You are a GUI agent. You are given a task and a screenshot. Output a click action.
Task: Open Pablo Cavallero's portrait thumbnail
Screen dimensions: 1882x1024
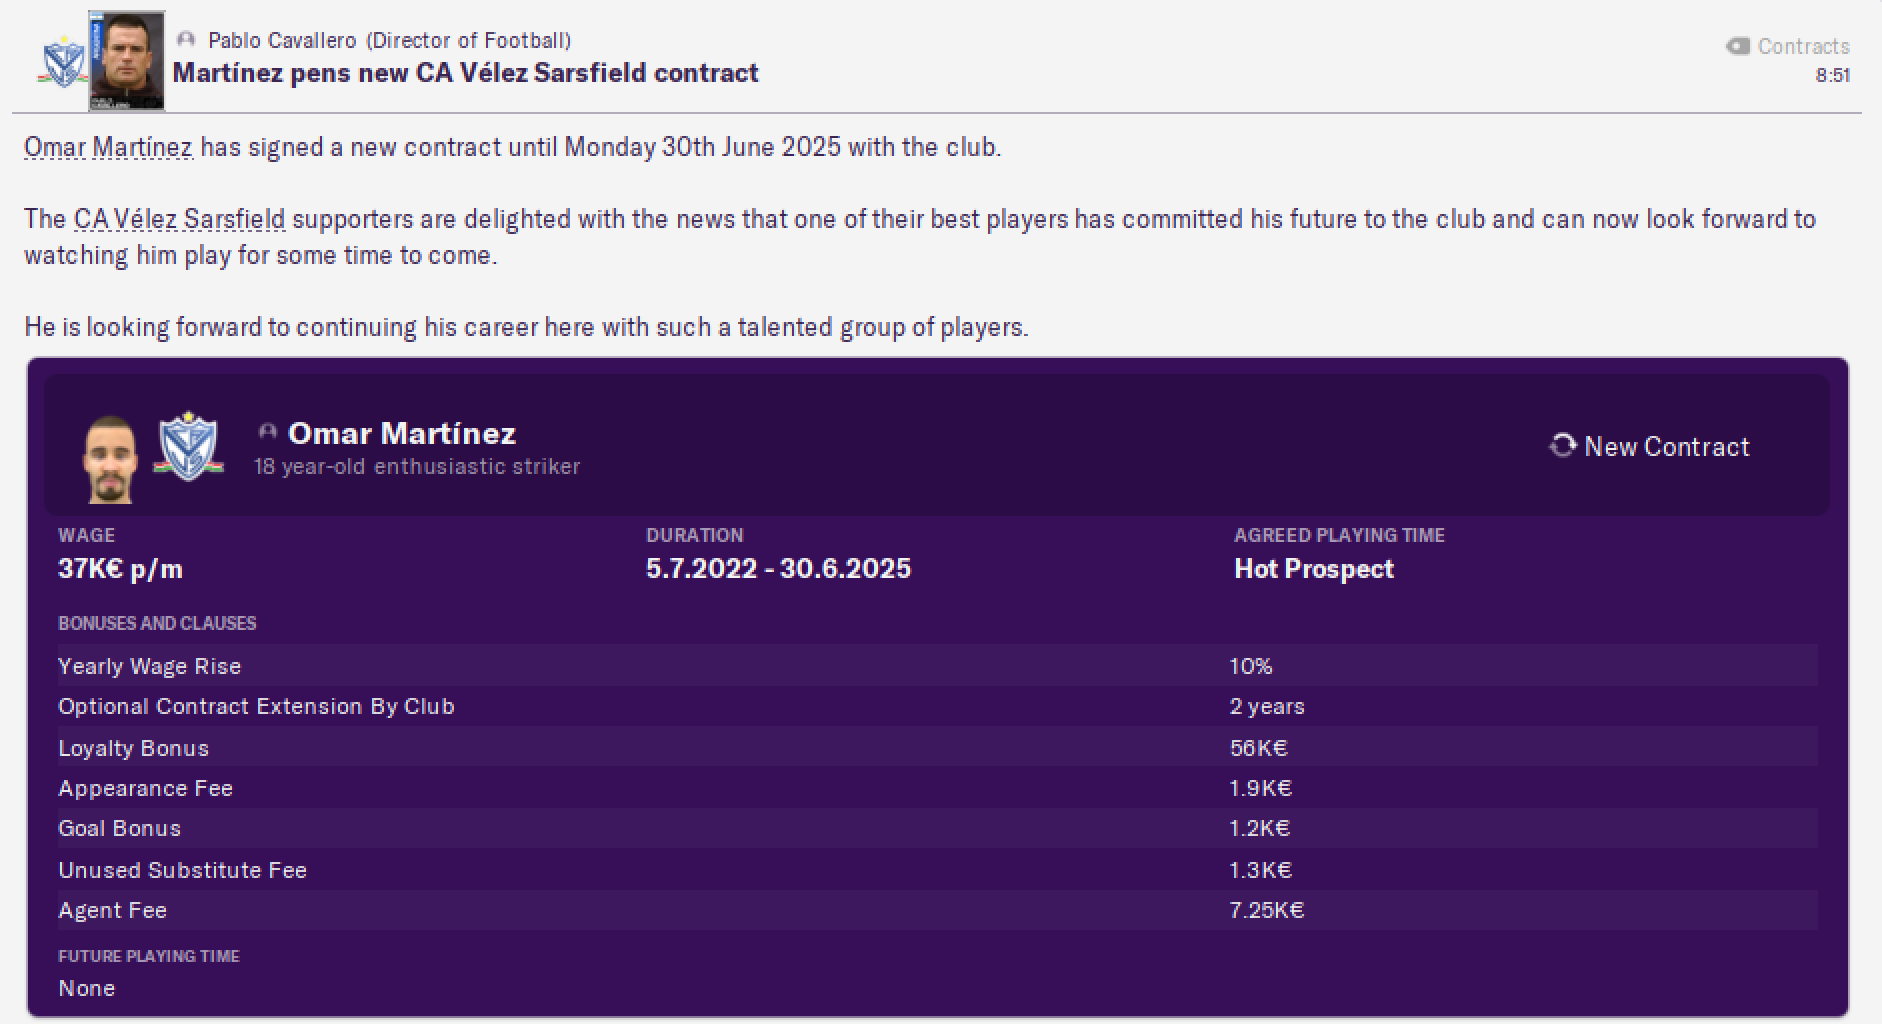coord(126,60)
